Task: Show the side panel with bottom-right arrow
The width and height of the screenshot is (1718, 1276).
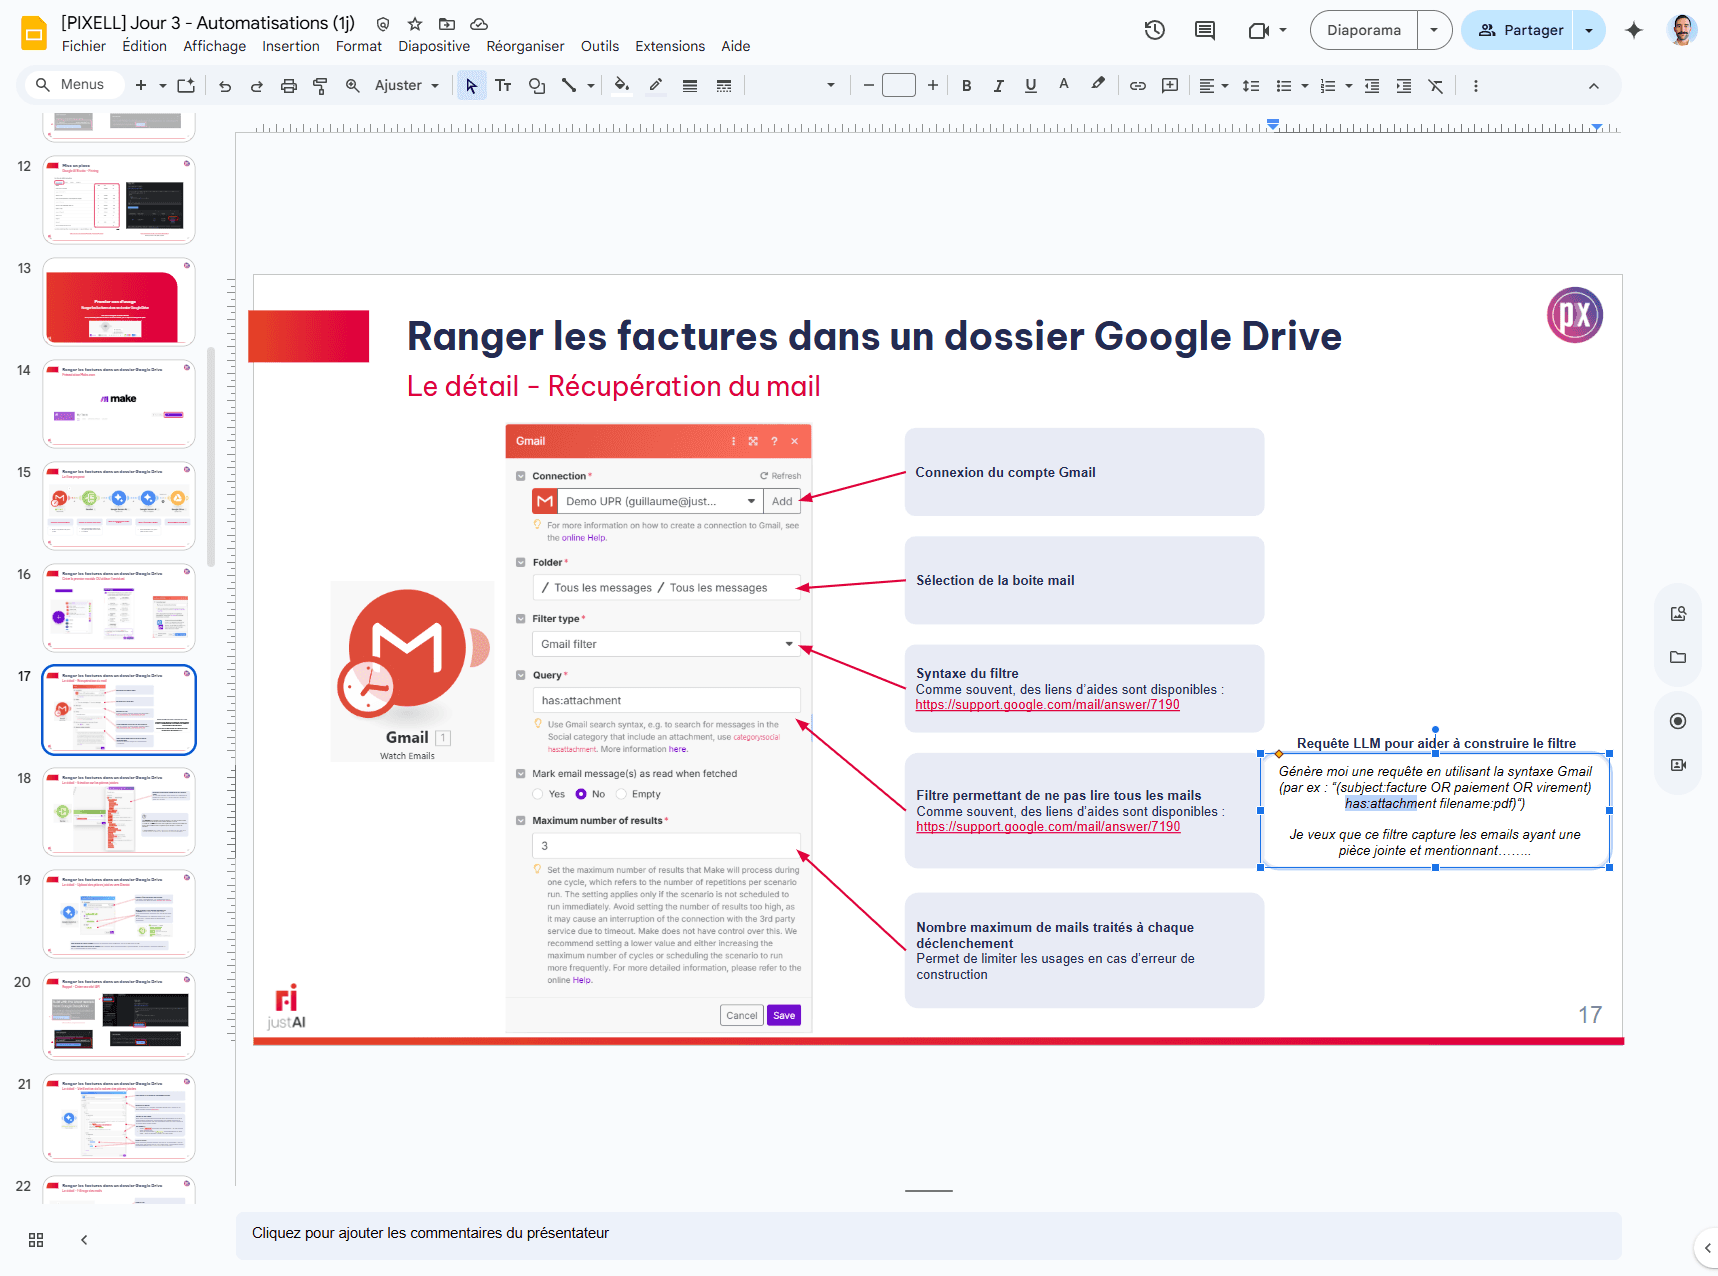Action: pyautogui.click(x=1708, y=1248)
